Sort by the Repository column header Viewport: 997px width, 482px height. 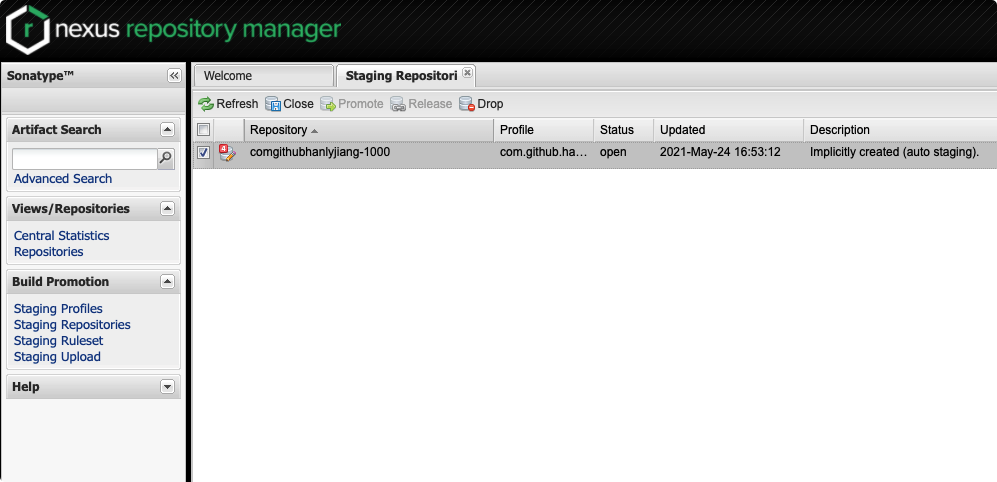[369, 130]
